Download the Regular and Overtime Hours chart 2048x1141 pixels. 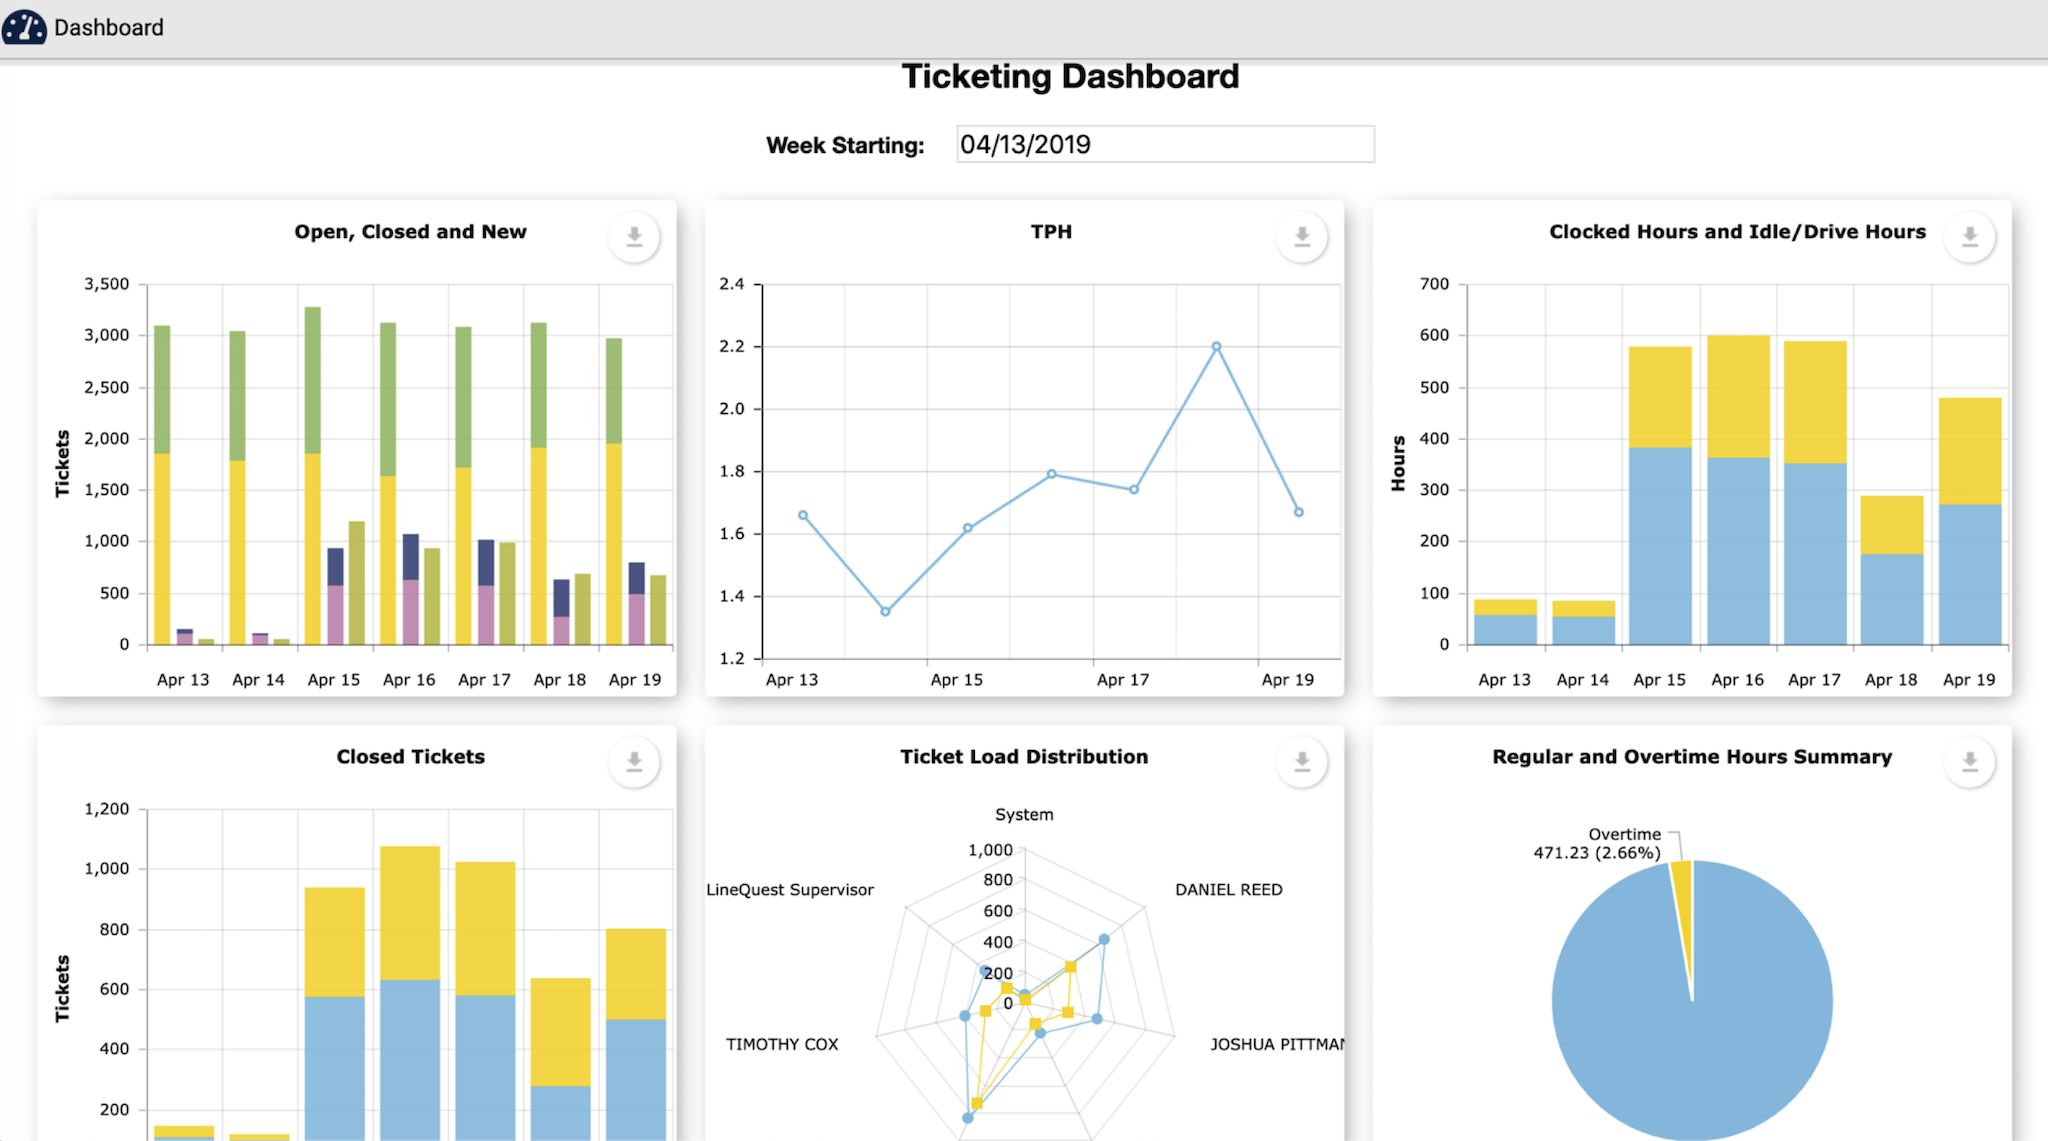1969,762
